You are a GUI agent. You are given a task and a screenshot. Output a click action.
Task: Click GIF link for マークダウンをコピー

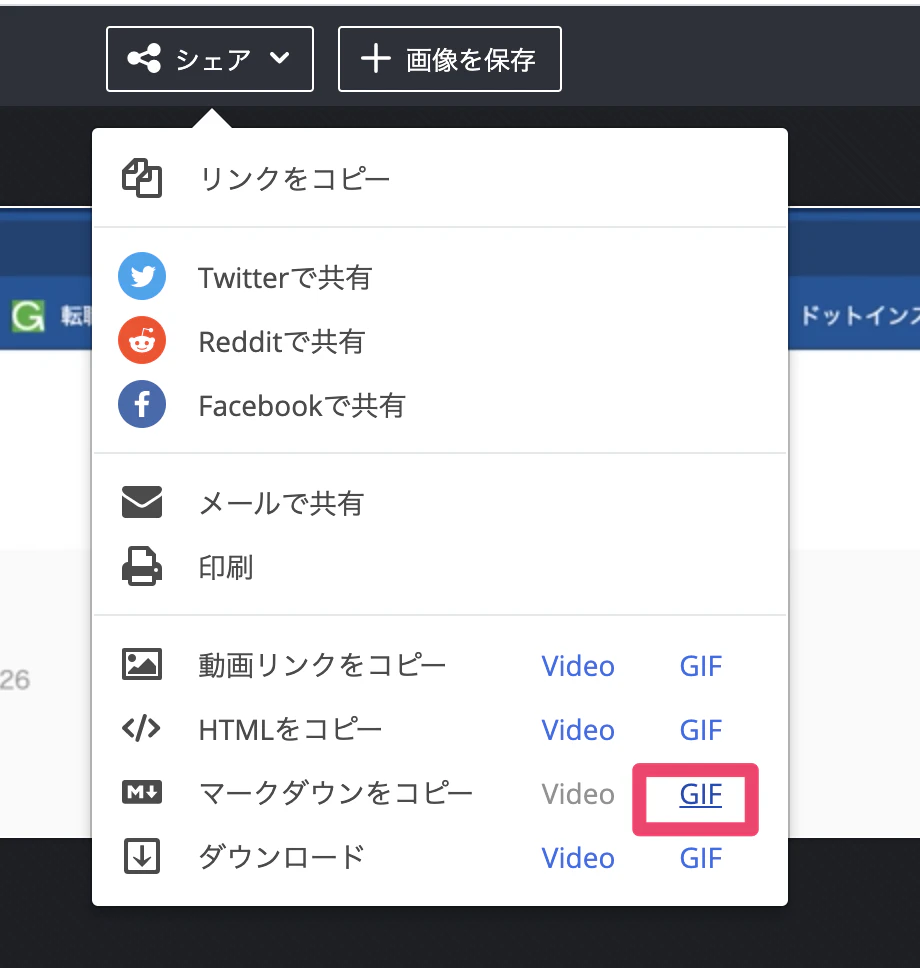701,795
